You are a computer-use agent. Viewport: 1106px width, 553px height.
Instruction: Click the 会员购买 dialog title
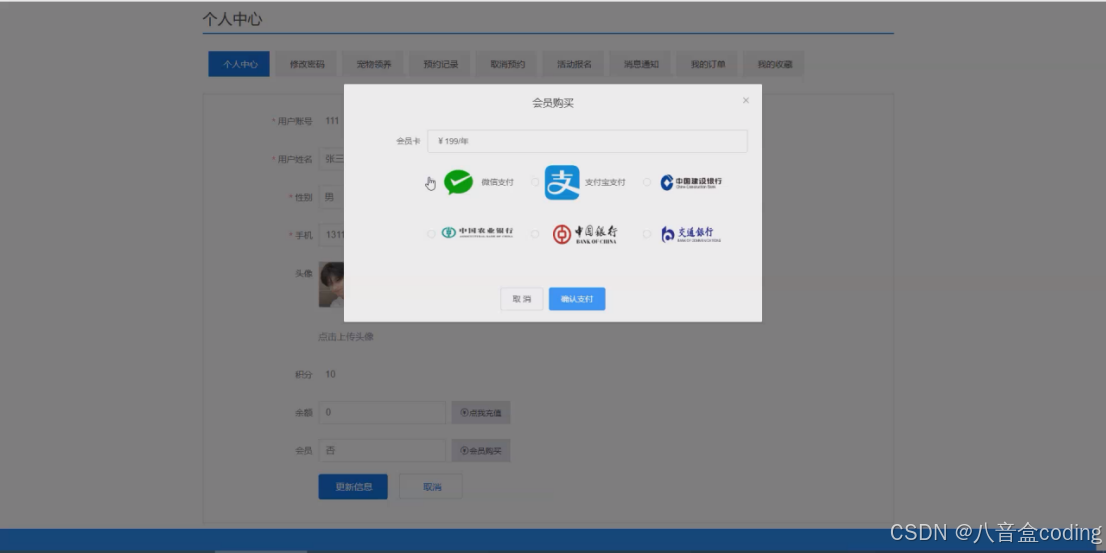click(553, 103)
